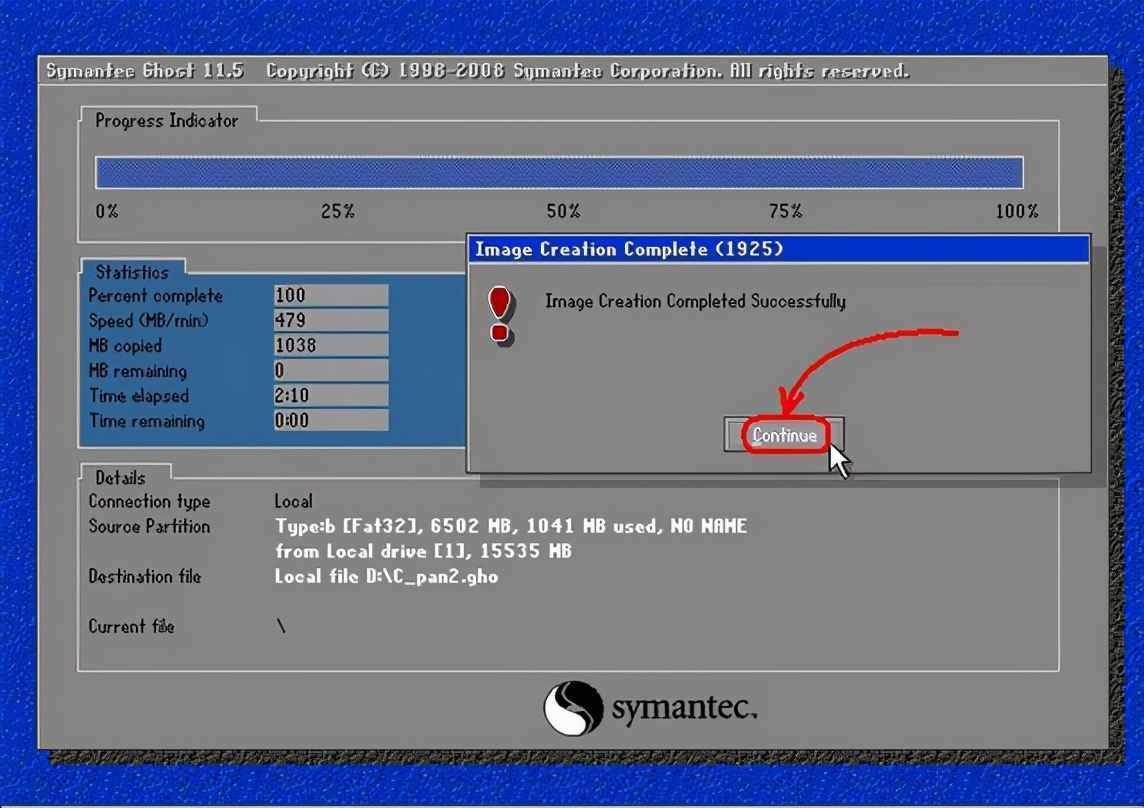
Task: Click the Symantec Ghost 11.5 copyright header text
Action: (477, 71)
